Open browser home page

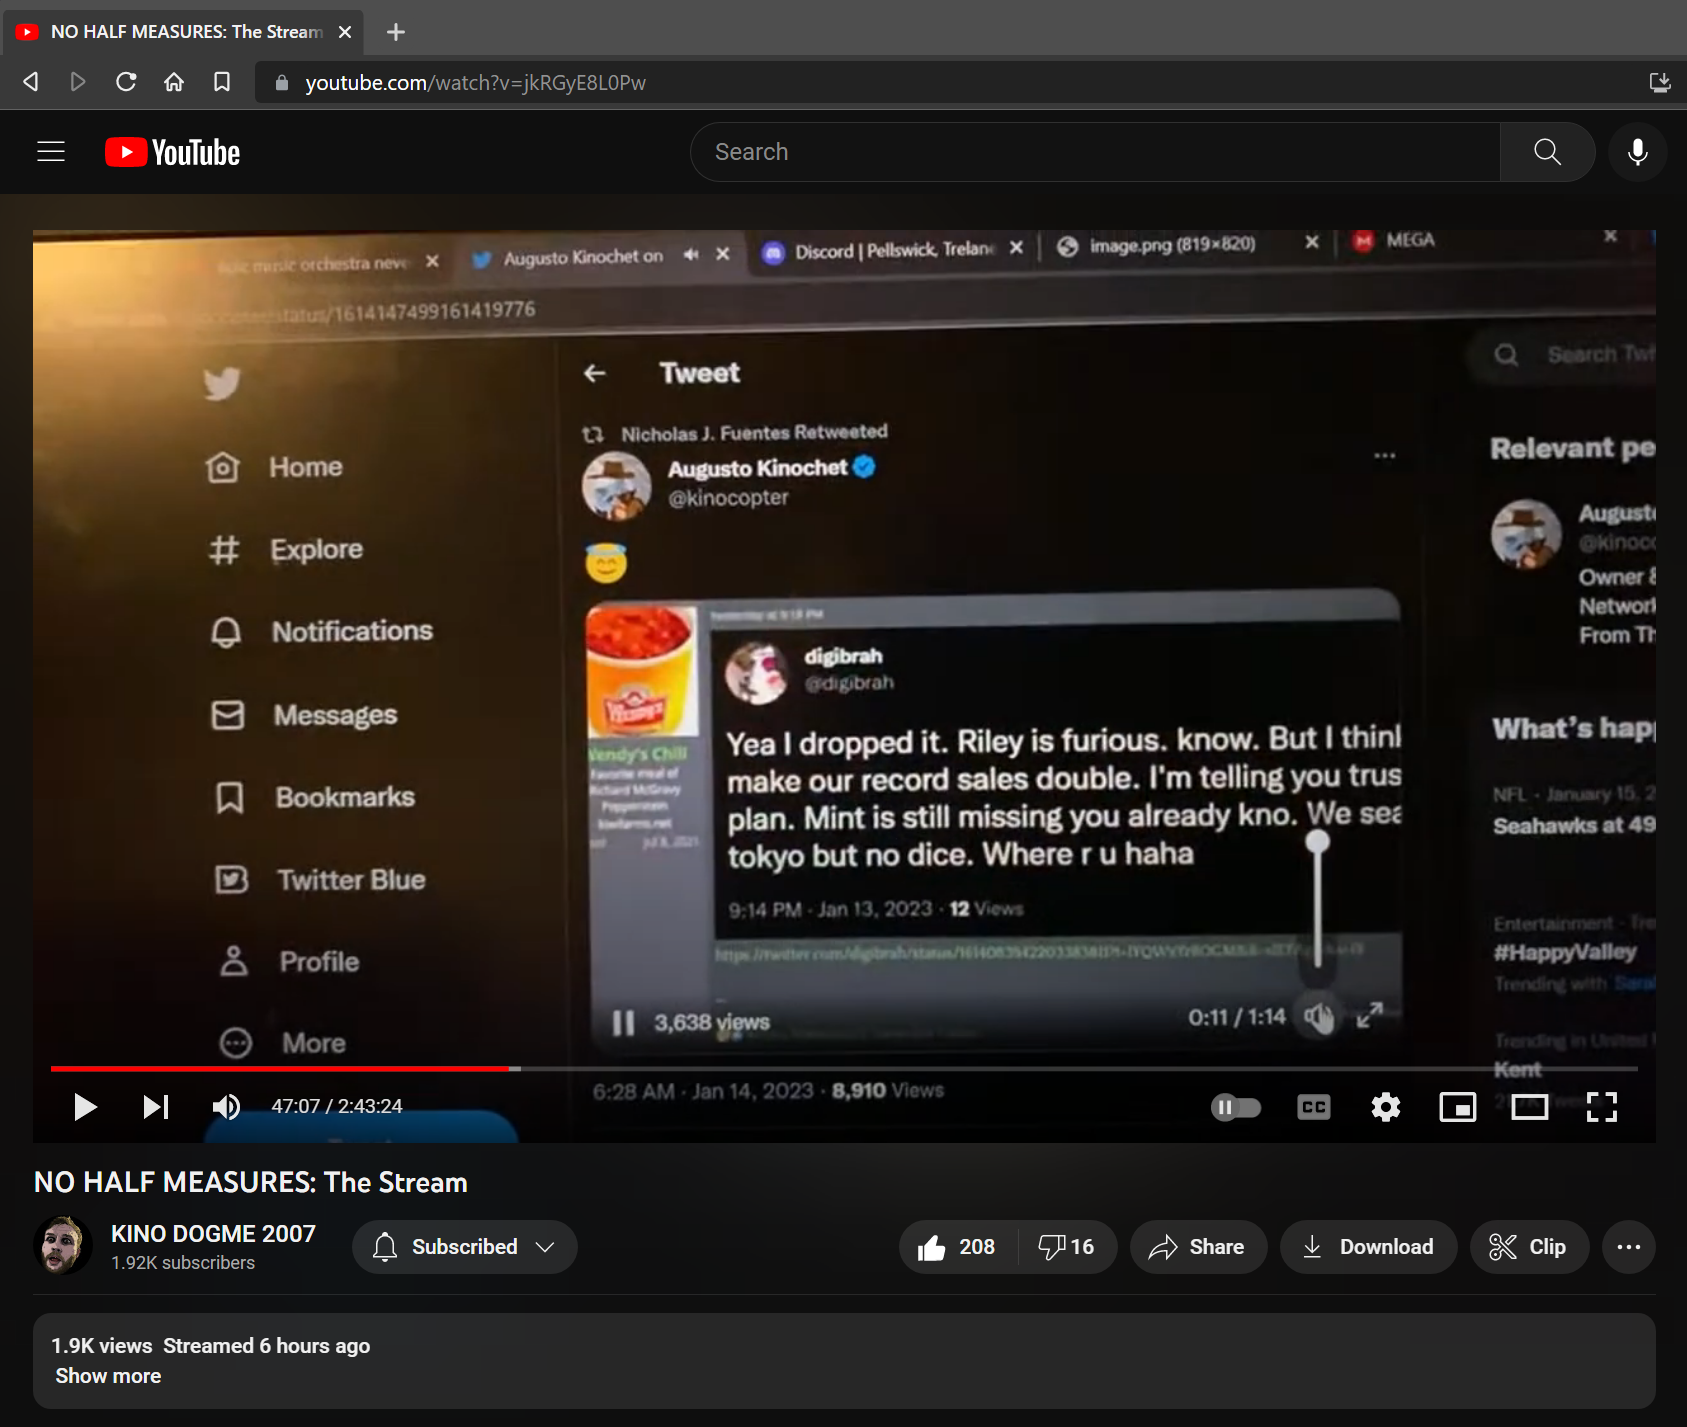click(x=174, y=82)
